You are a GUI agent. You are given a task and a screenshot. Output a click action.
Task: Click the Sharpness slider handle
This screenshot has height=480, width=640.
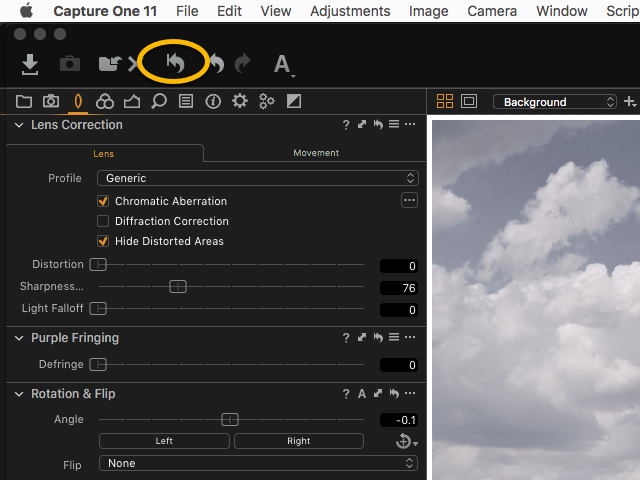(177, 287)
